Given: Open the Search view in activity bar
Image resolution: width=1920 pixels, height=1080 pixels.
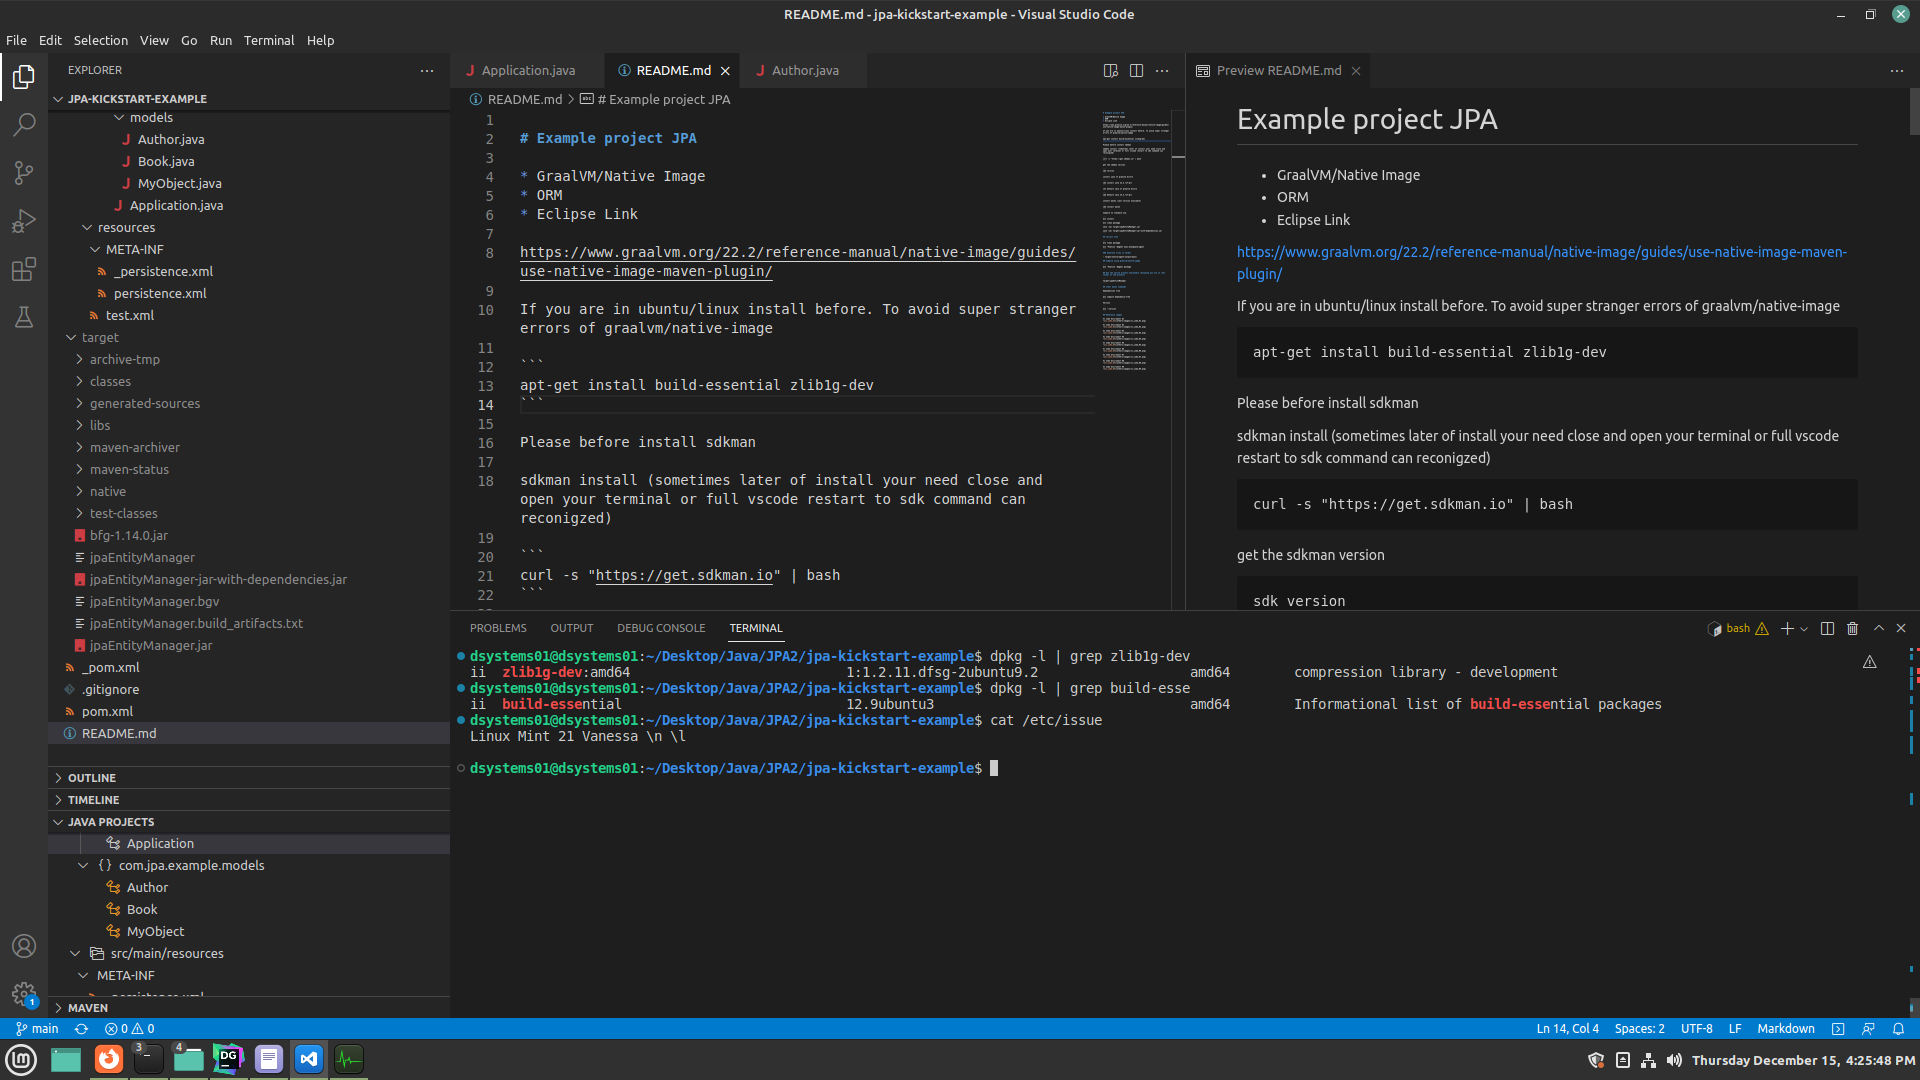Looking at the screenshot, I should point(24,125).
